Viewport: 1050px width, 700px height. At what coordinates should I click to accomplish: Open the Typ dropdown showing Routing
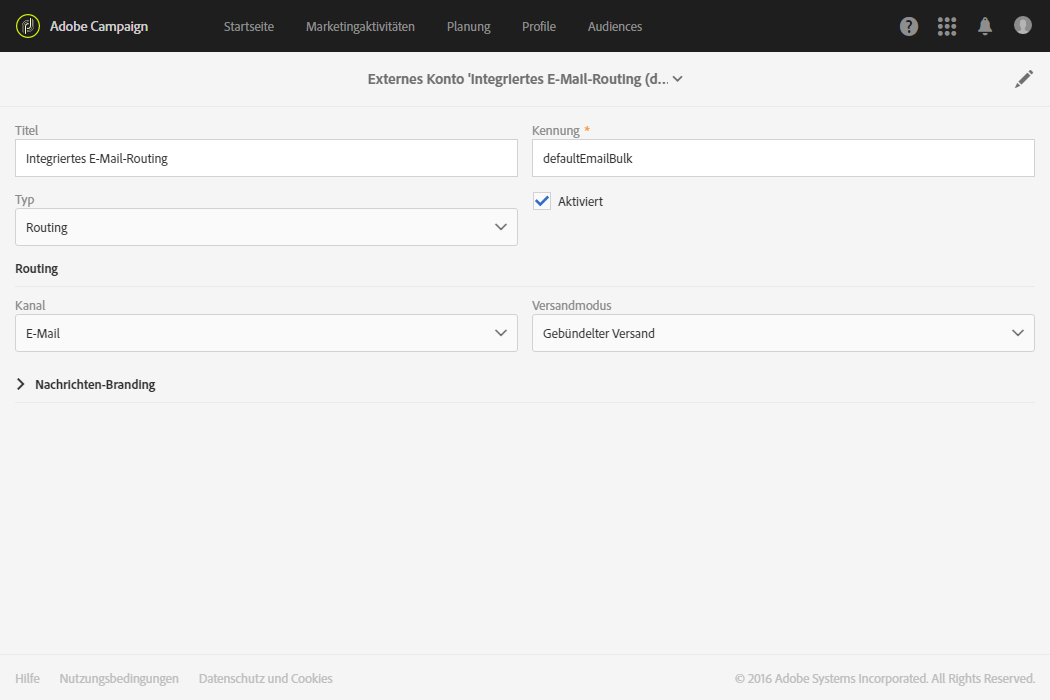click(x=266, y=227)
